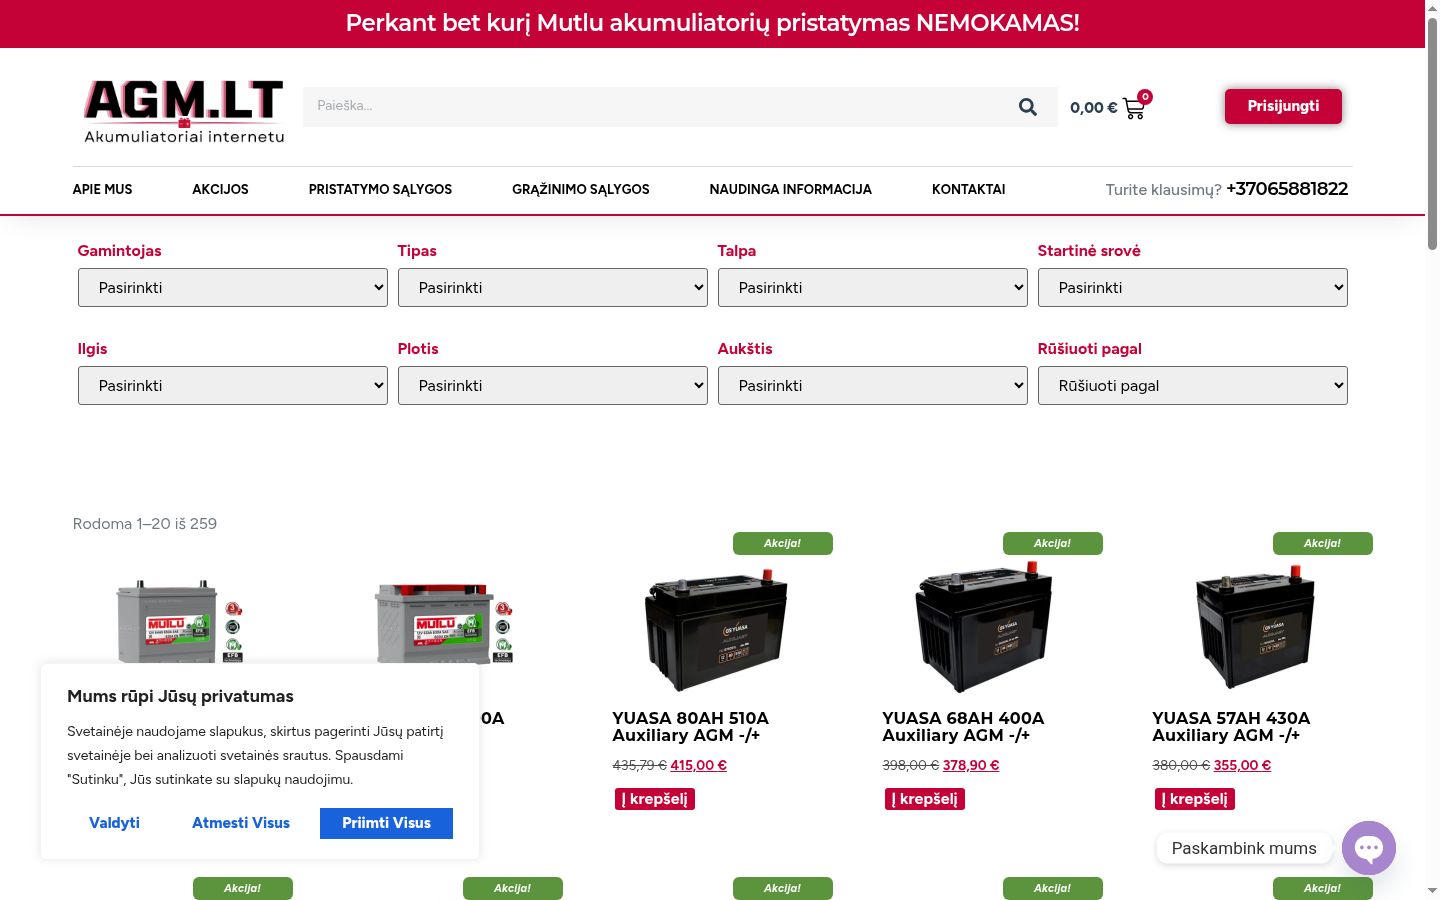Open YUASA 68AH 400A Auxiliary AGM title
This screenshot has width=1440, height=900.
[x=963, y=727]
